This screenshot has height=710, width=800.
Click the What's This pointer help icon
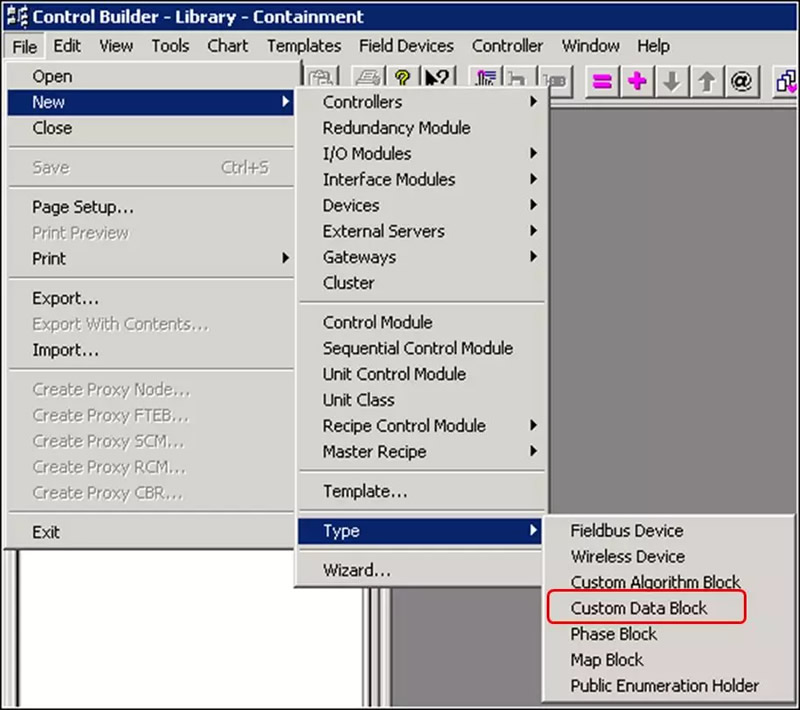coord(437,78)
